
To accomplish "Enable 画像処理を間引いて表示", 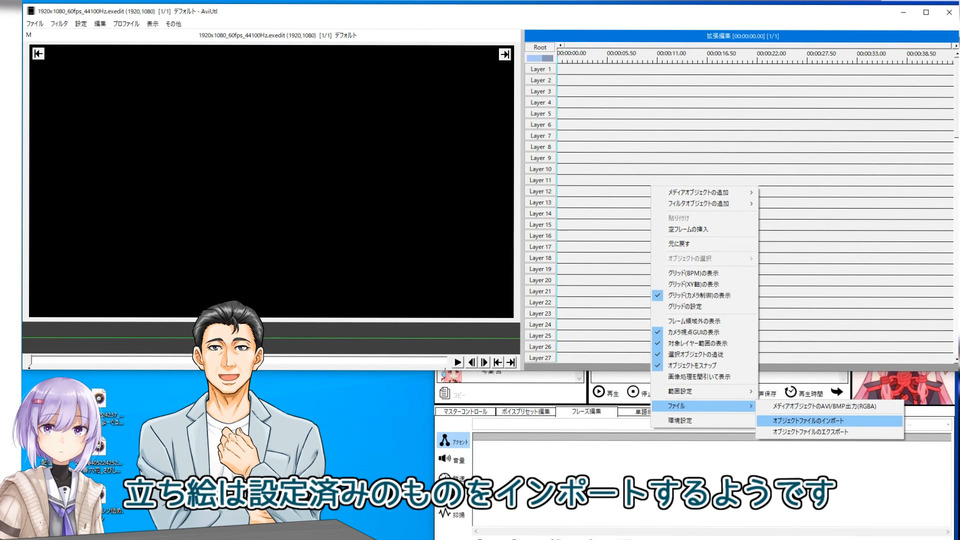I will pos(704,377).
